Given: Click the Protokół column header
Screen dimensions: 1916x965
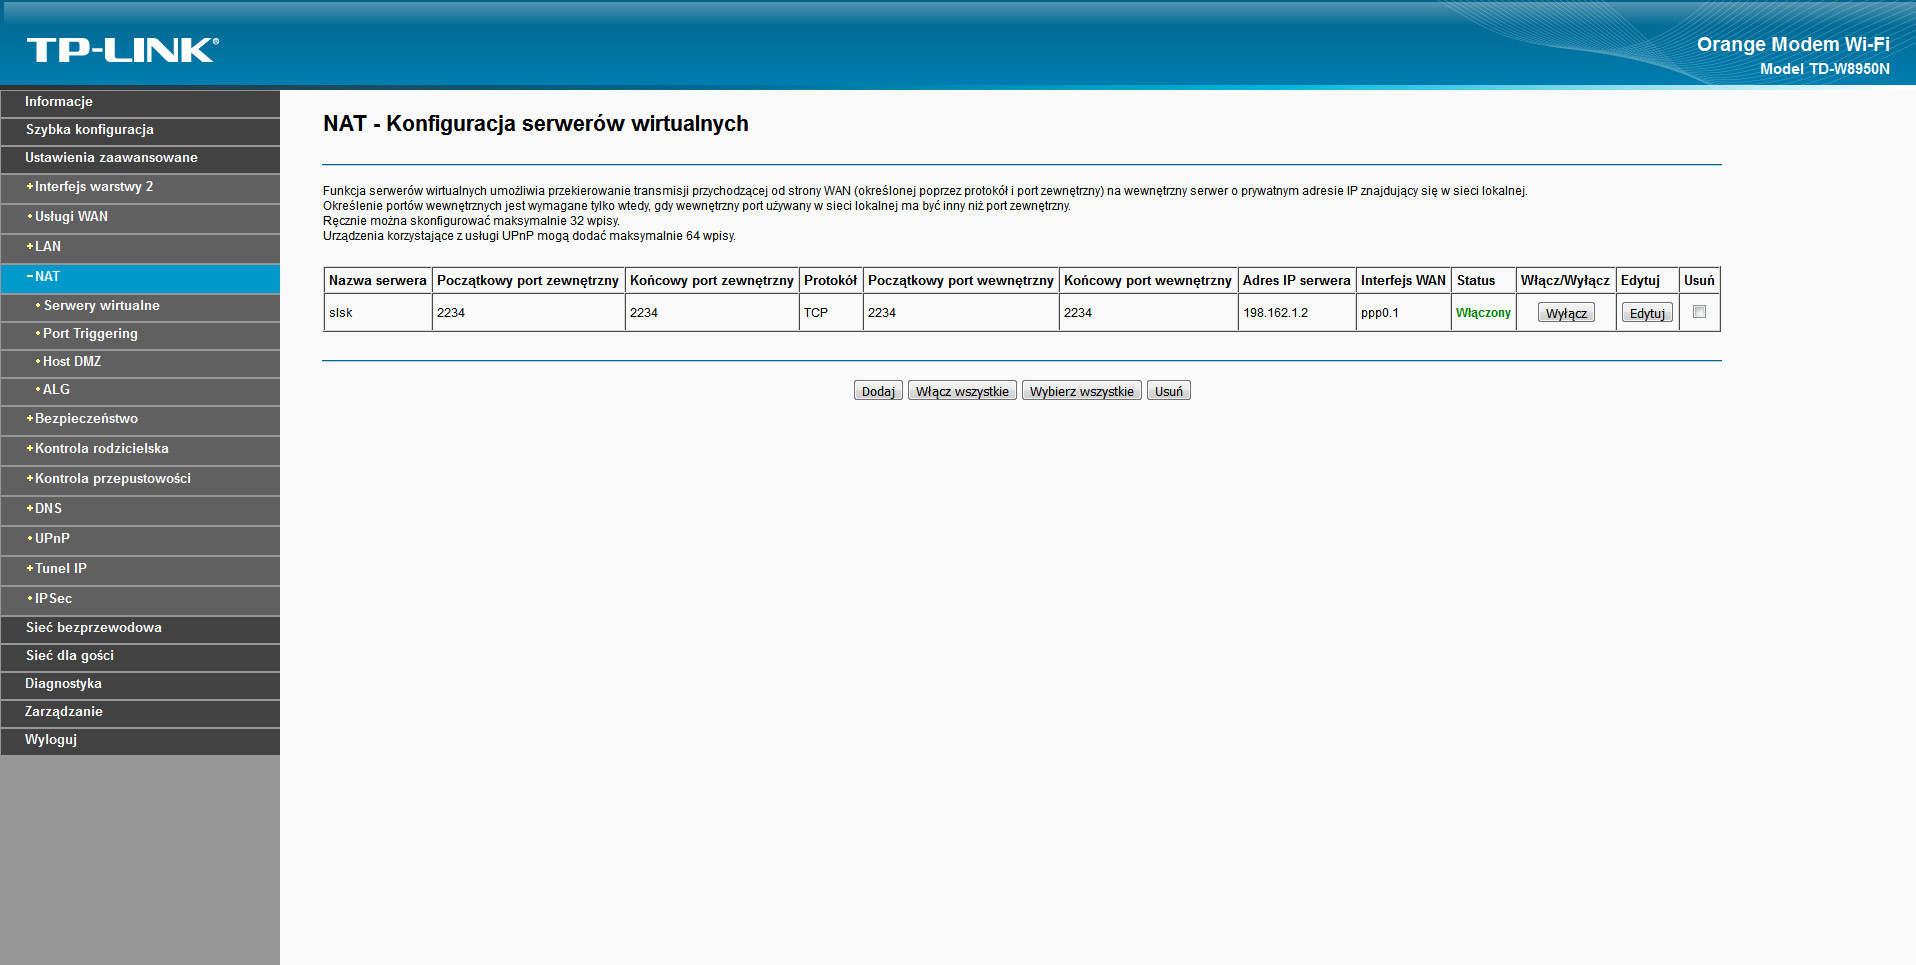Looking at the screenshot, I should pyautogui.click(x=831, y=281).
